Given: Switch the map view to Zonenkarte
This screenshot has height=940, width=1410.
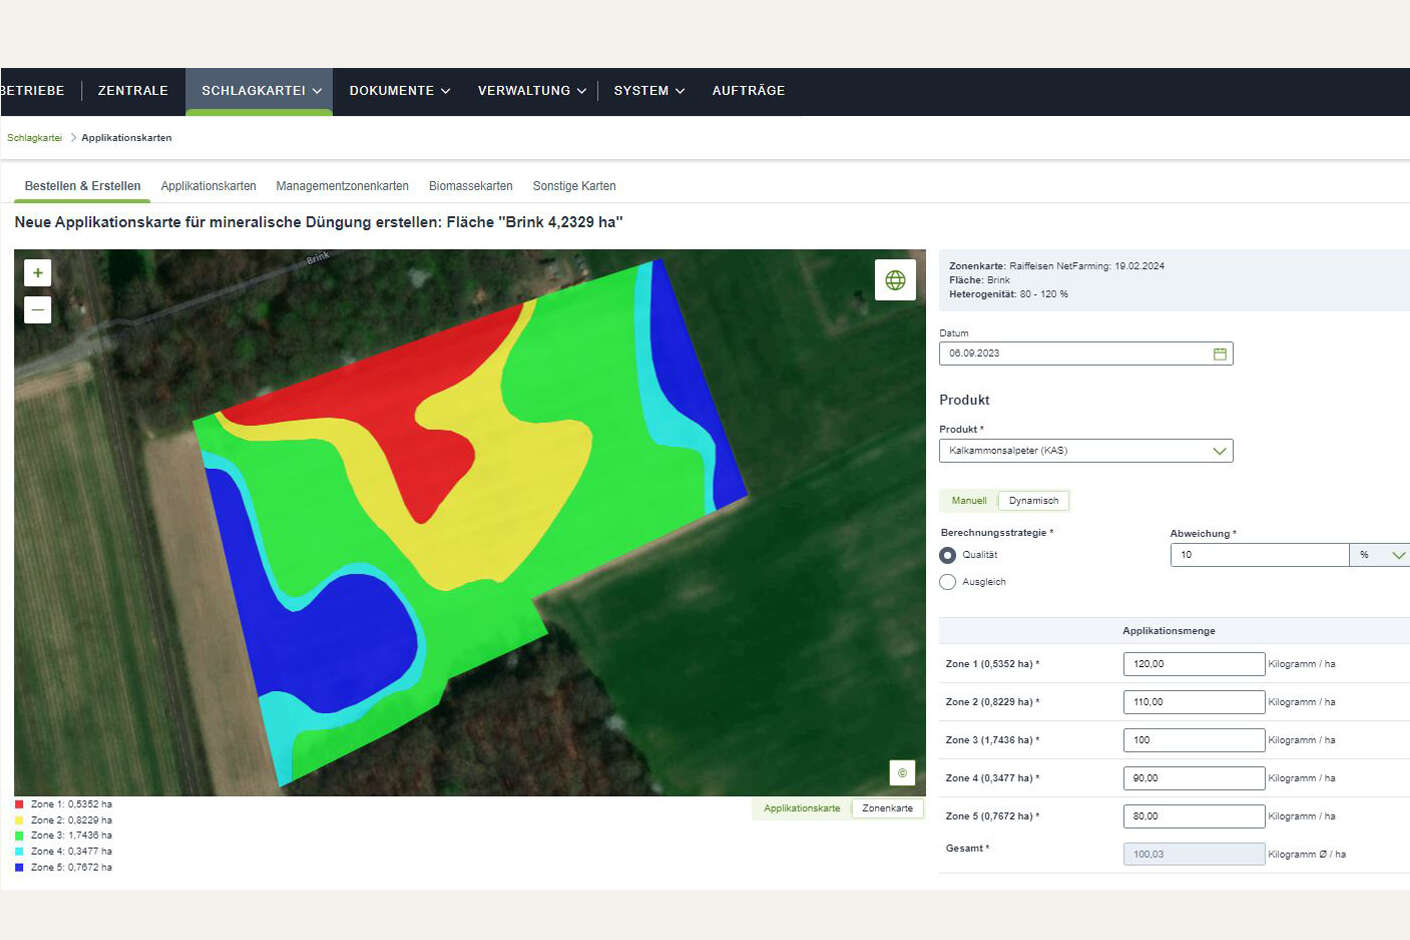Looking at the screenshot, I should coord(887,808).
